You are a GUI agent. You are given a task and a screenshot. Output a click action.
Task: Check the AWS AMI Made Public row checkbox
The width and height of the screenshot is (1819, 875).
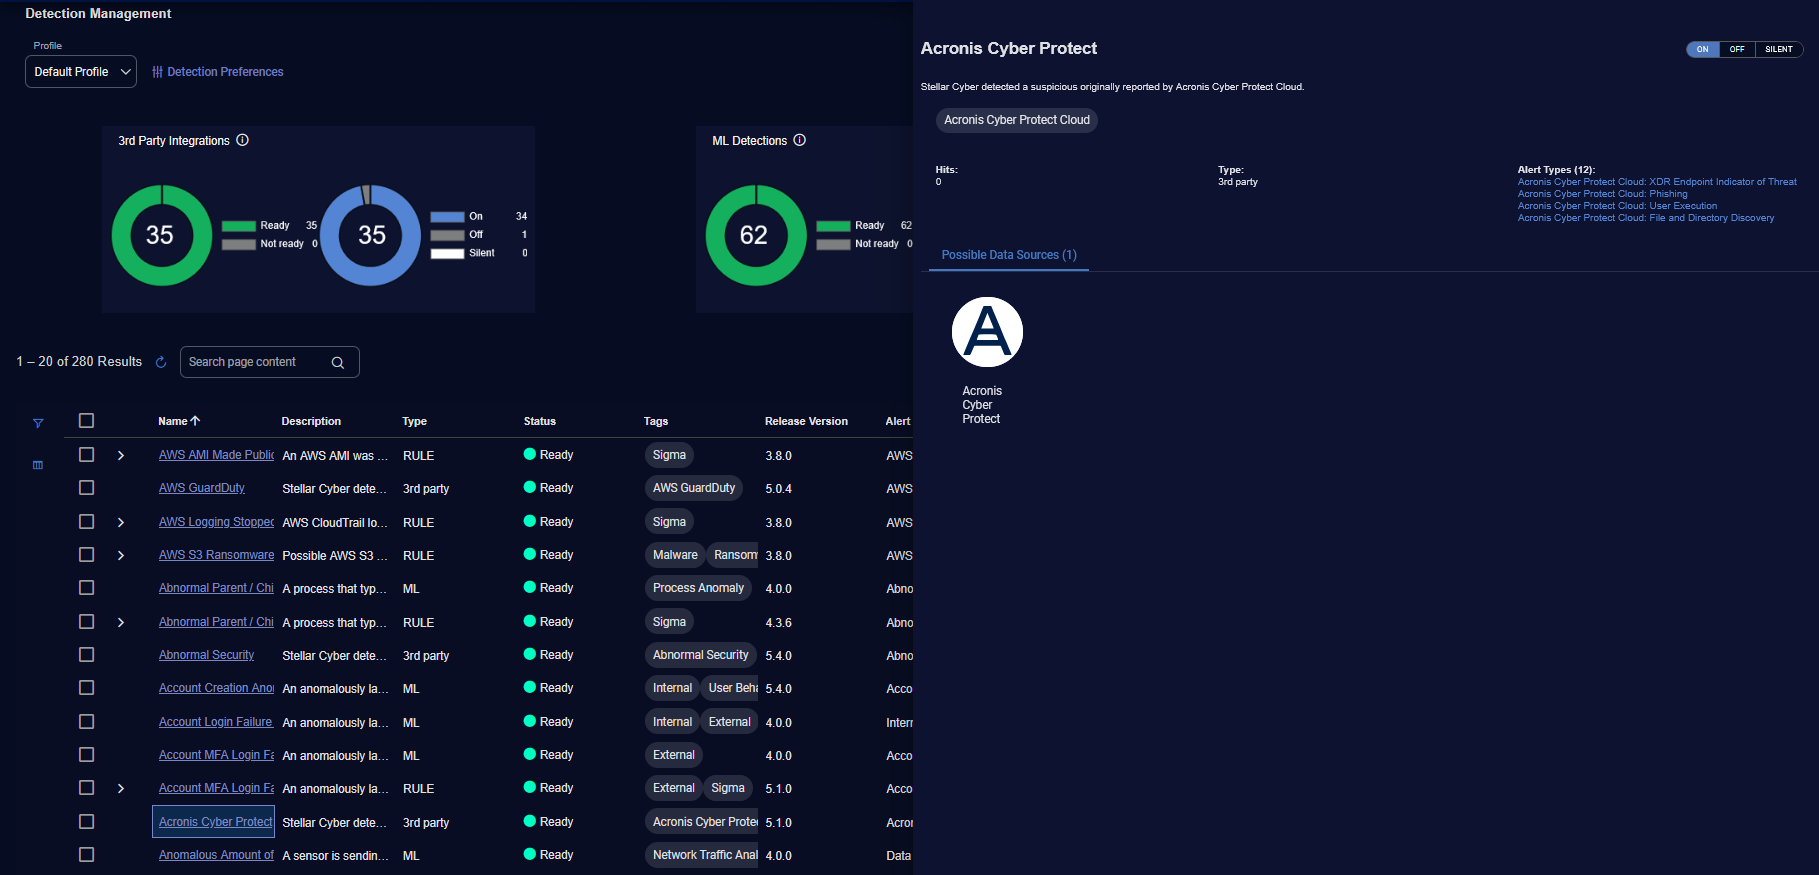86,454
